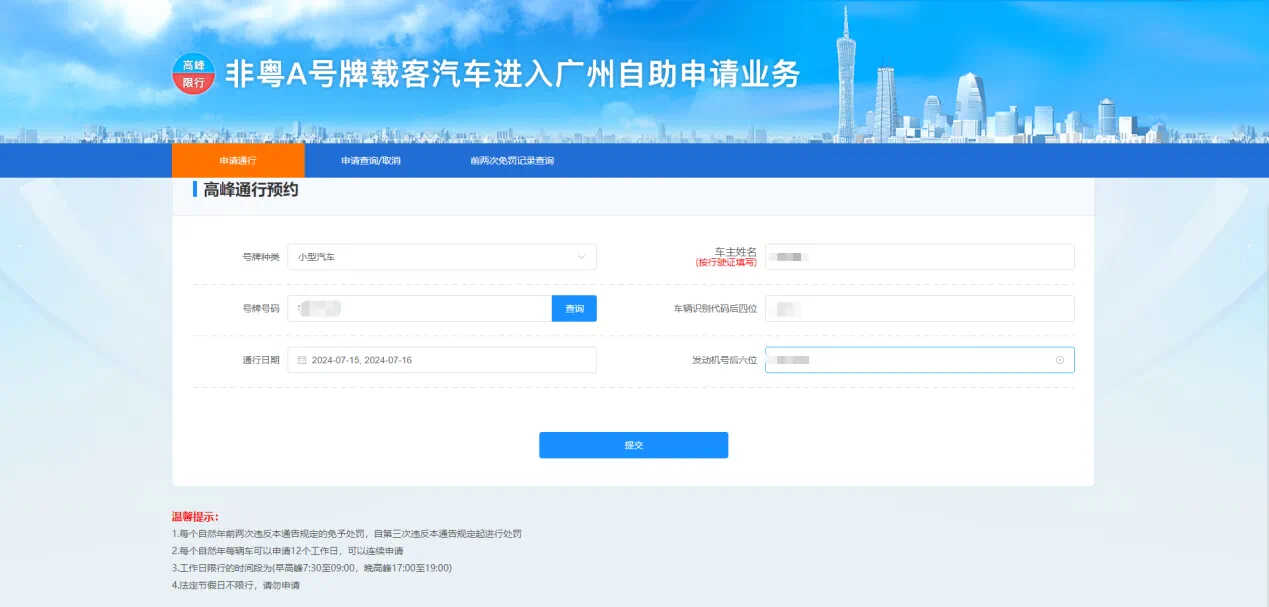Click the 高峰限行 round logo icon
The width and height of the screenshot is (1269, 607).
193,74
